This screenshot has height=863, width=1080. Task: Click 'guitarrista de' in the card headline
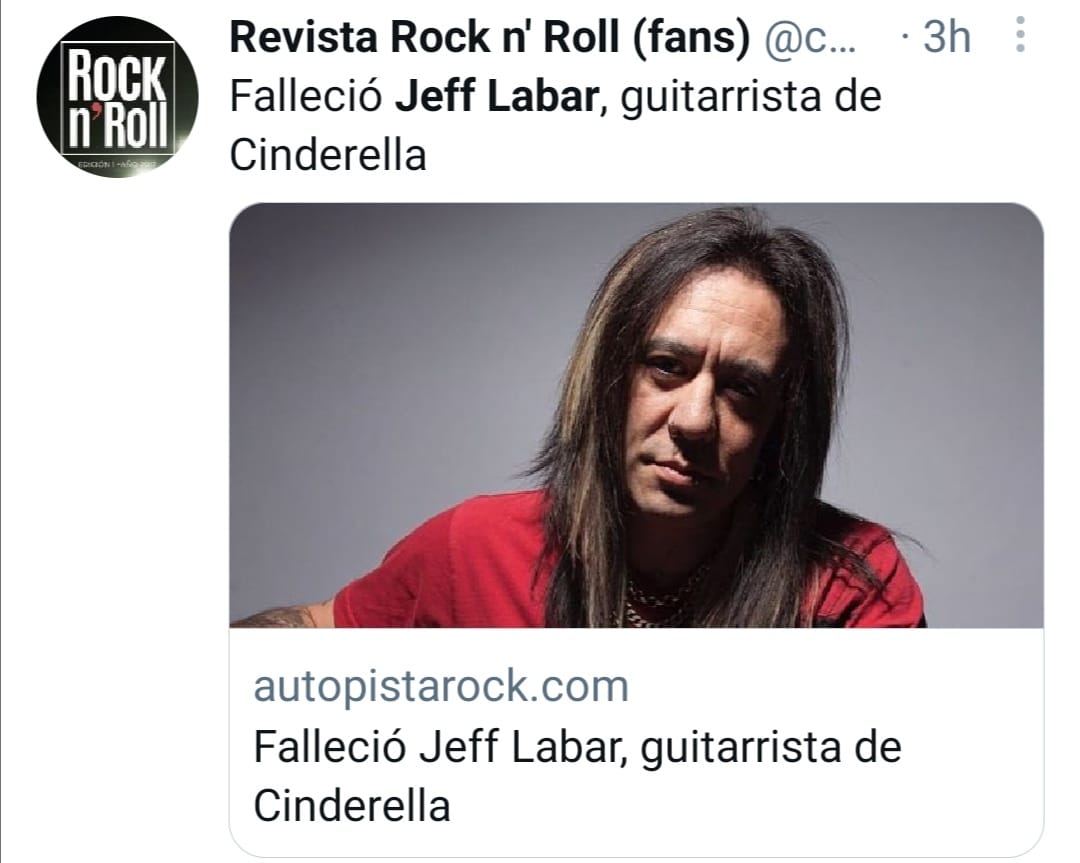[771, 748]
